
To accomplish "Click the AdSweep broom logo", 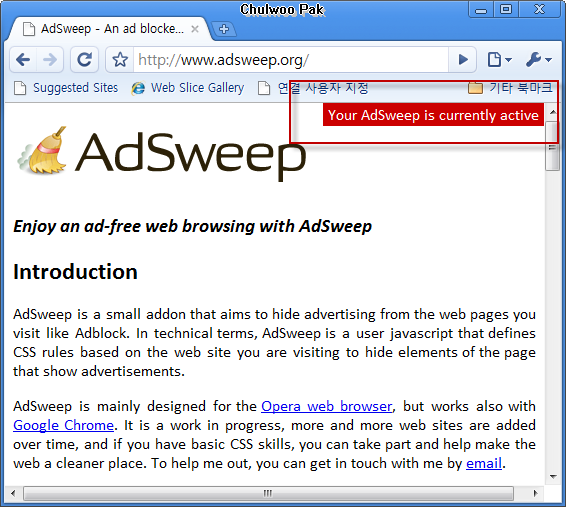I will pos(161,154).
